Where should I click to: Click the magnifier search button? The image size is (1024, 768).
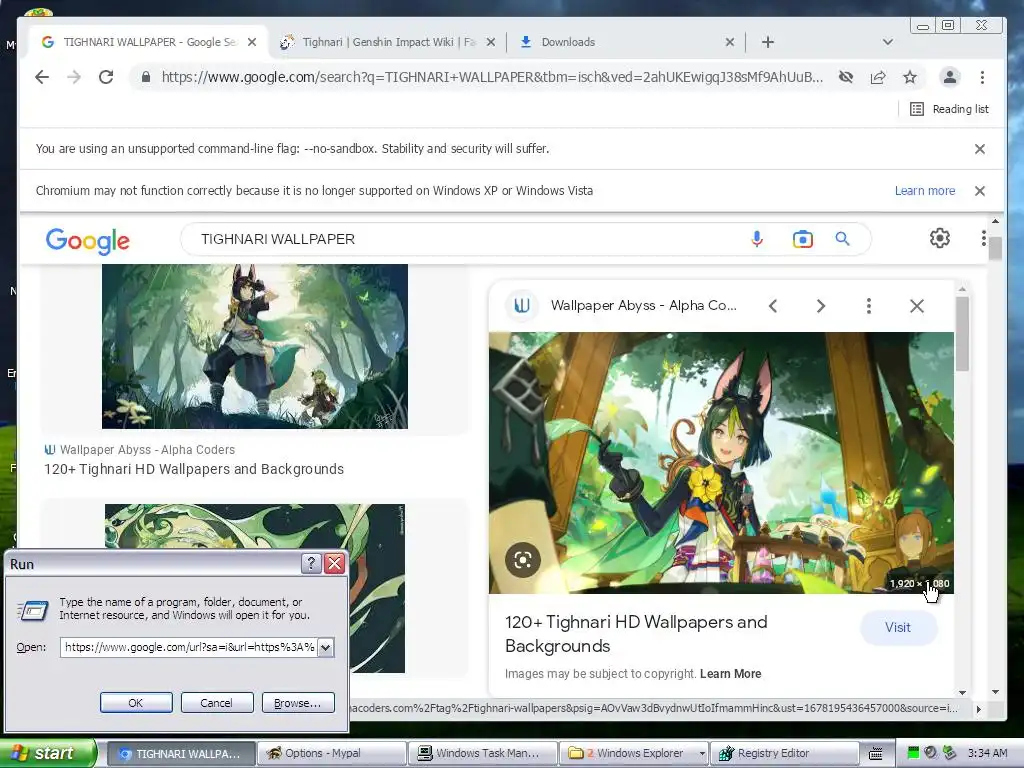point(842,239)
